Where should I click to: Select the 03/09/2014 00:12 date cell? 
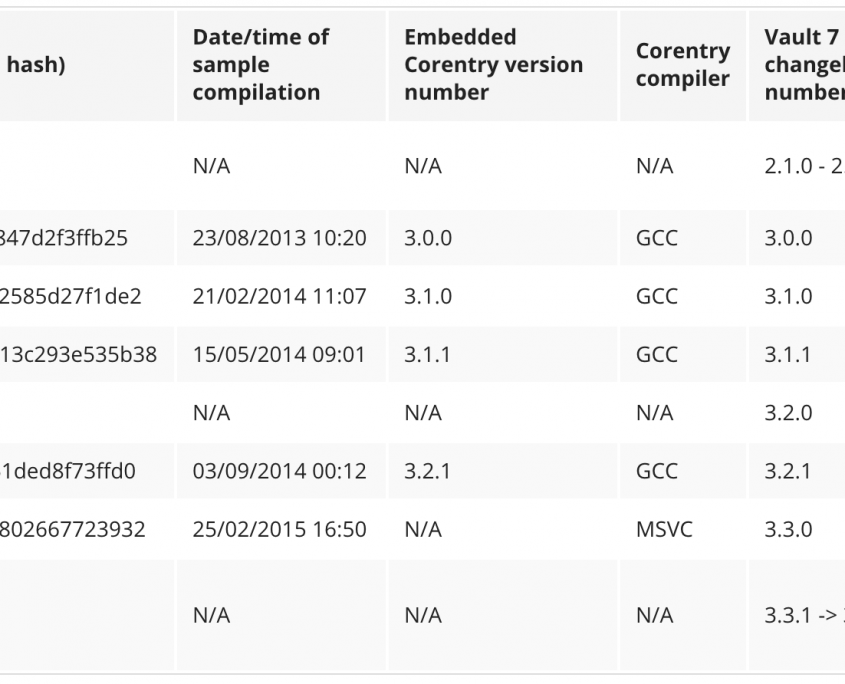(279, 471)
